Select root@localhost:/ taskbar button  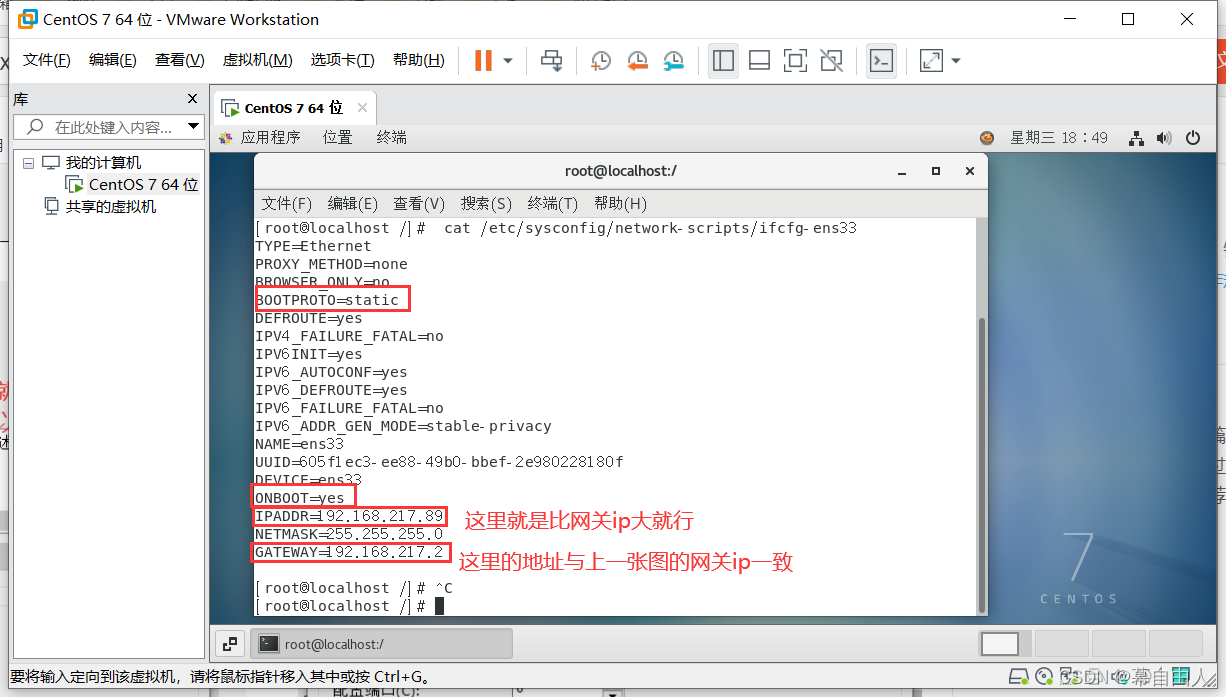coord(380,644)
